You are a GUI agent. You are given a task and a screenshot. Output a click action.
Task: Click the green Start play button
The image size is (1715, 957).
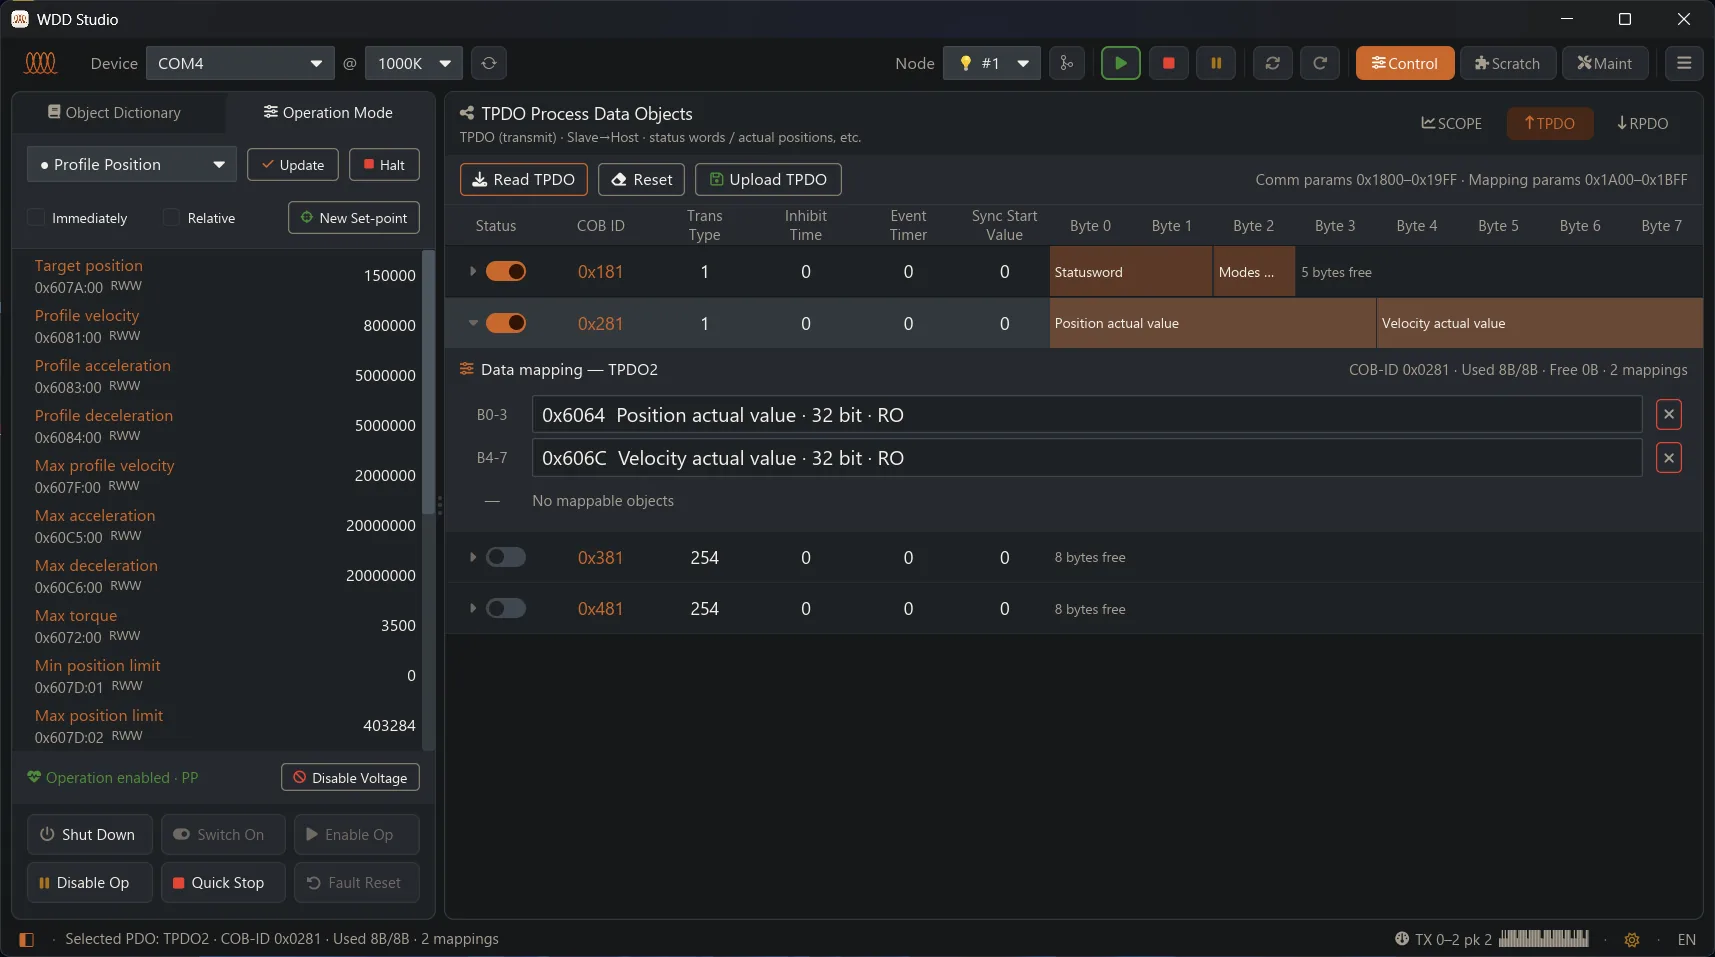click(1120, 63)
